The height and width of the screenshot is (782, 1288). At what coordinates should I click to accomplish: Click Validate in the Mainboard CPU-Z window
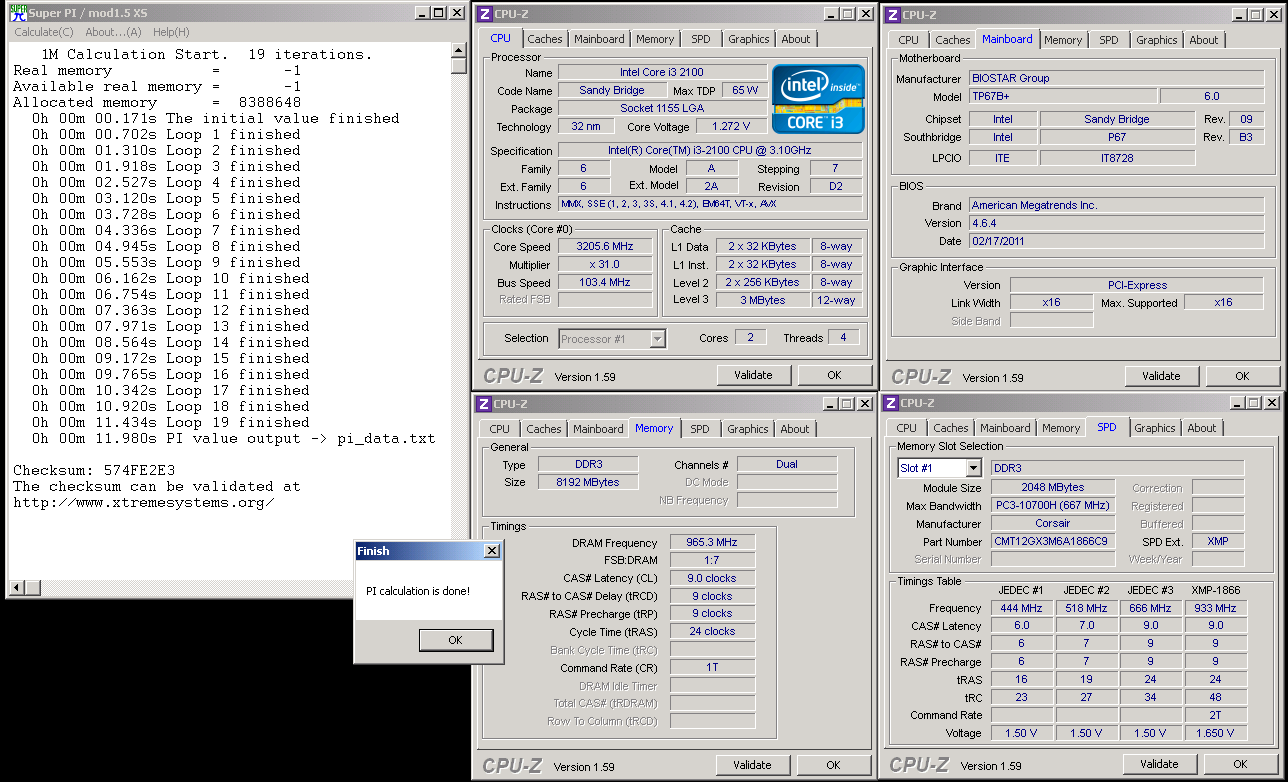tap(1161, 376)
